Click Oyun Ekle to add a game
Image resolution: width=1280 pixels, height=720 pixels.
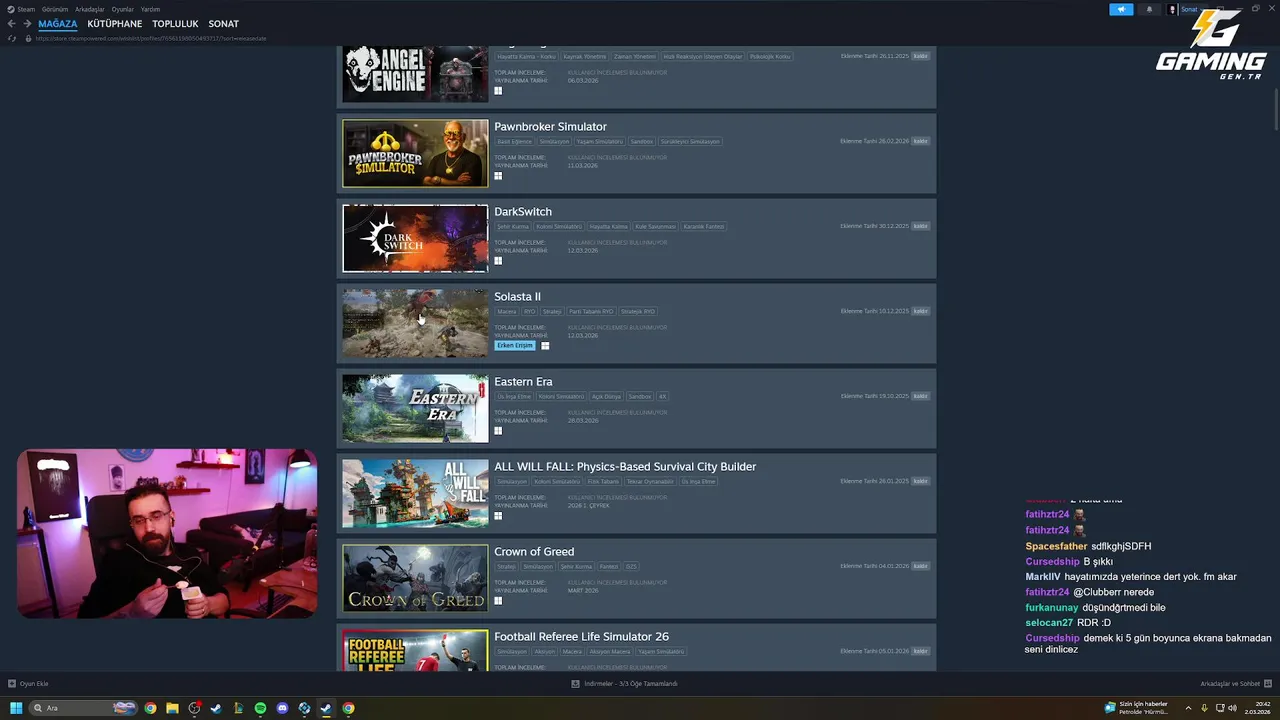coord(28,684)
